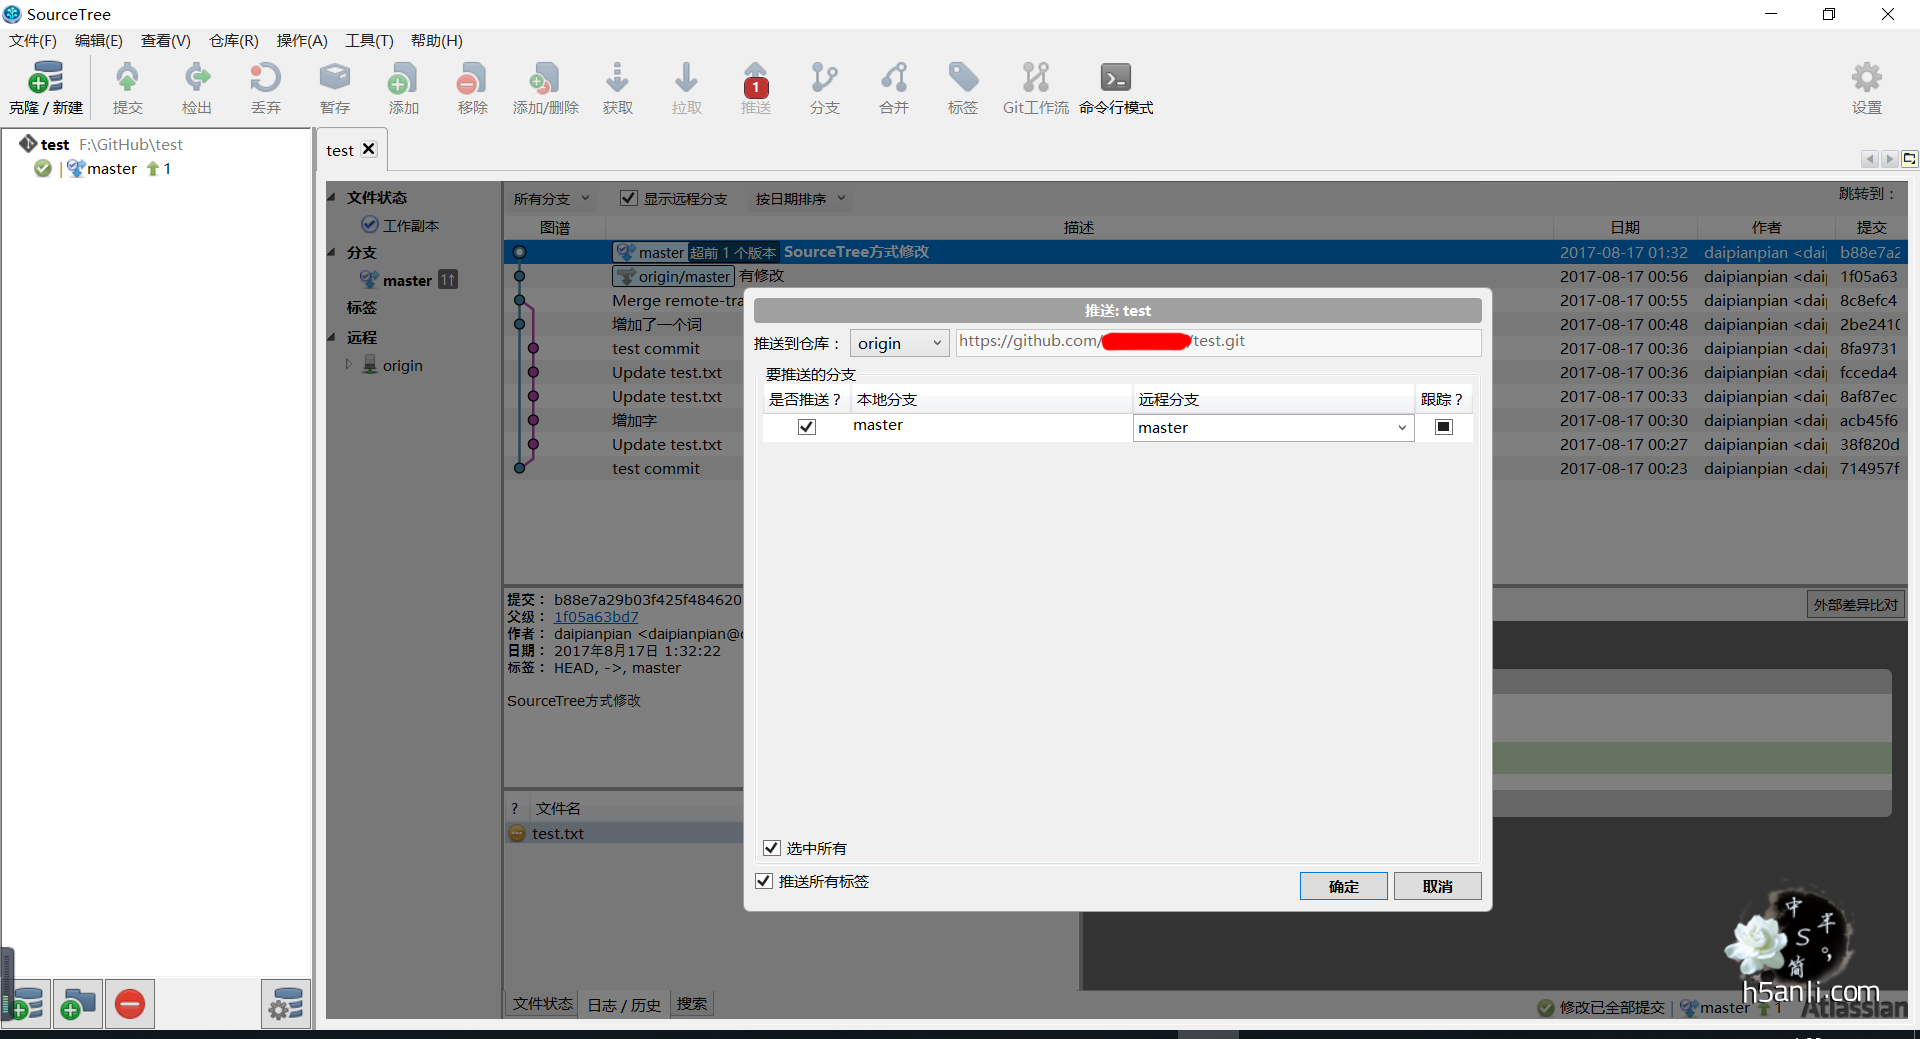
Task: Open the Terminal (命令行模式) tool
Action: point(1116,87)
